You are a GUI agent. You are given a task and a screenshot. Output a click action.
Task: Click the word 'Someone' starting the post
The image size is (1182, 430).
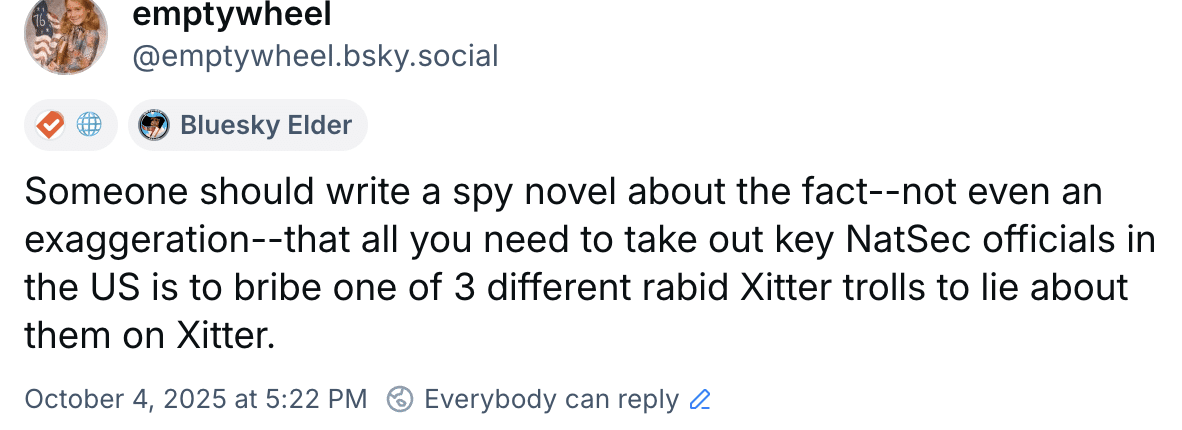[x=98, y=192]
